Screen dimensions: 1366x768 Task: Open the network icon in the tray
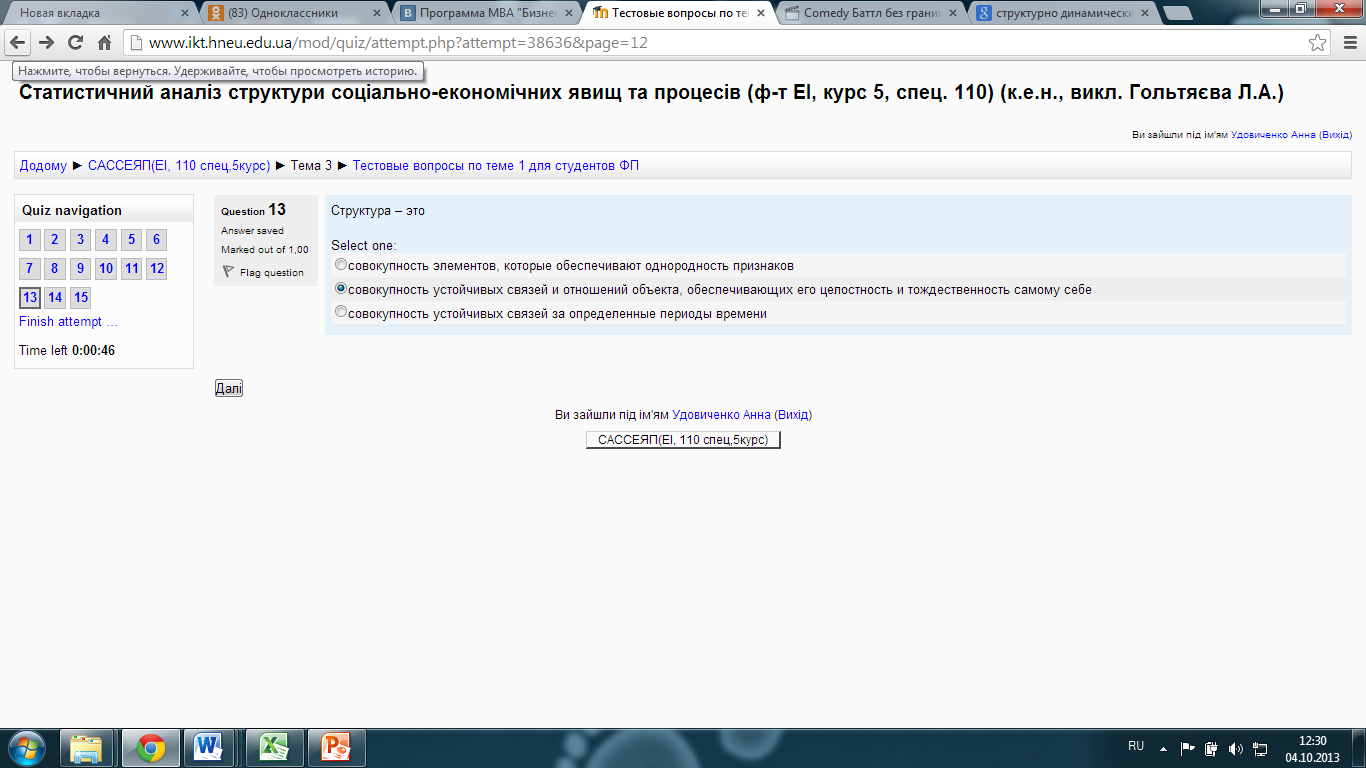[x=1260, y=748]
